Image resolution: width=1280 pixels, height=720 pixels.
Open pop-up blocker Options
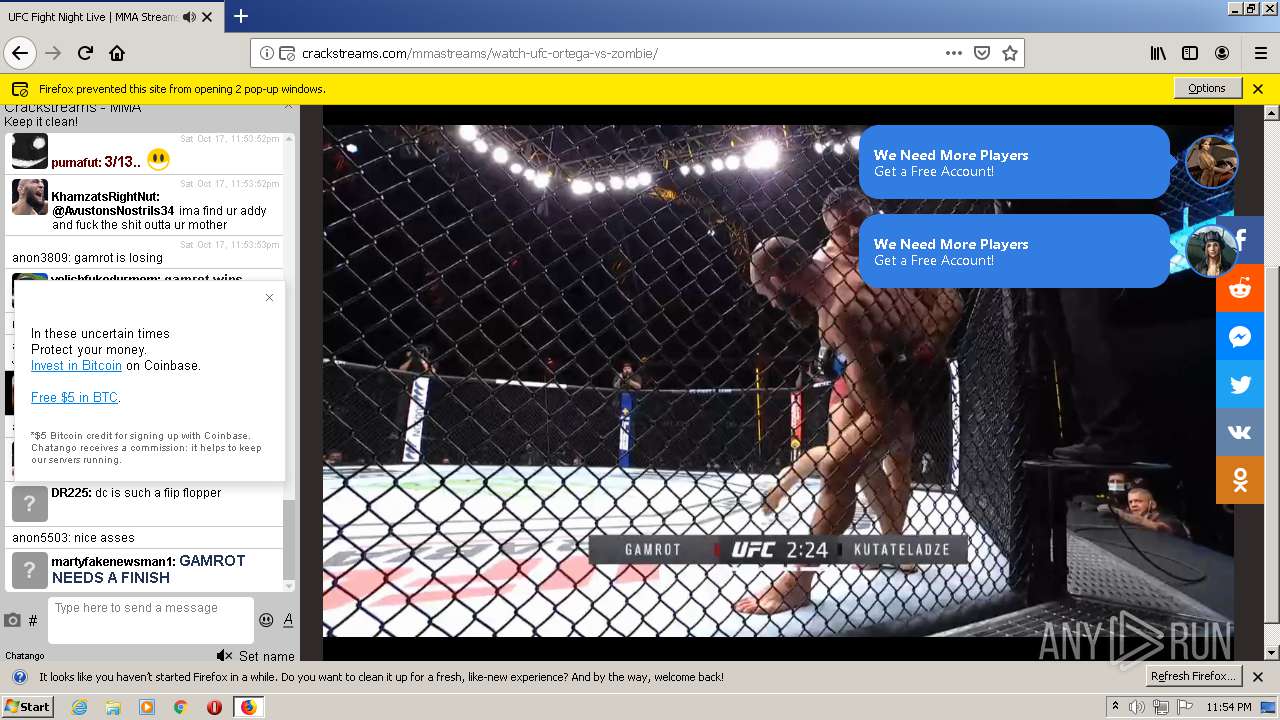click(x=1207, y=88)
